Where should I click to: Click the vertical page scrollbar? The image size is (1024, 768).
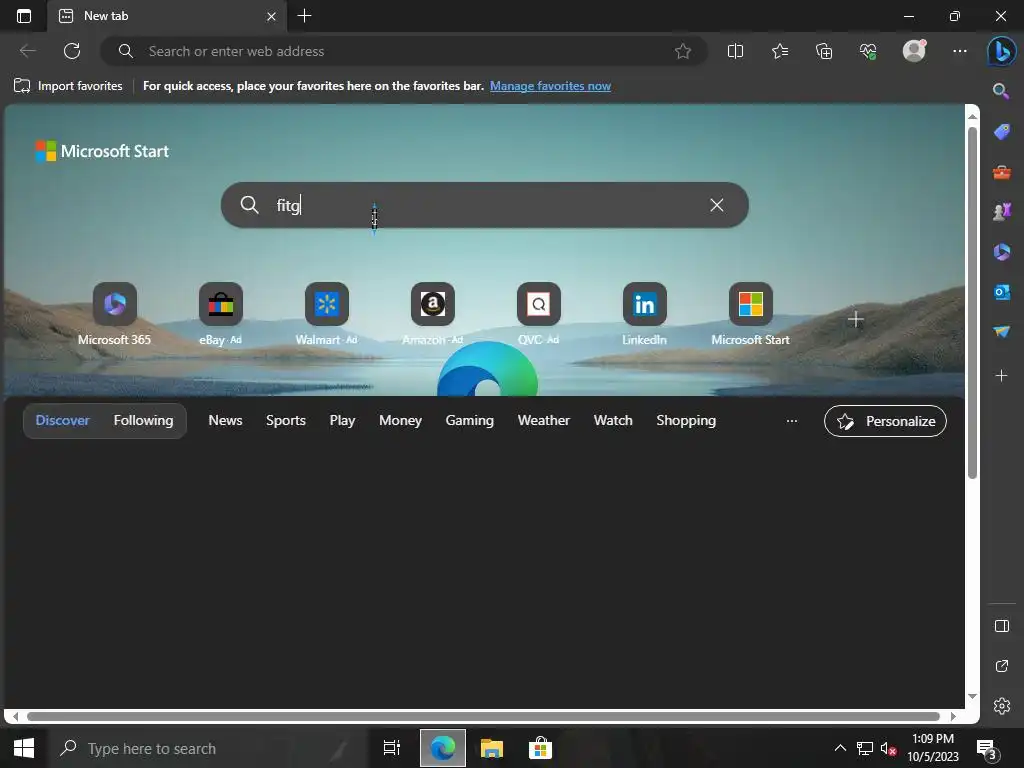coord(972,302)
